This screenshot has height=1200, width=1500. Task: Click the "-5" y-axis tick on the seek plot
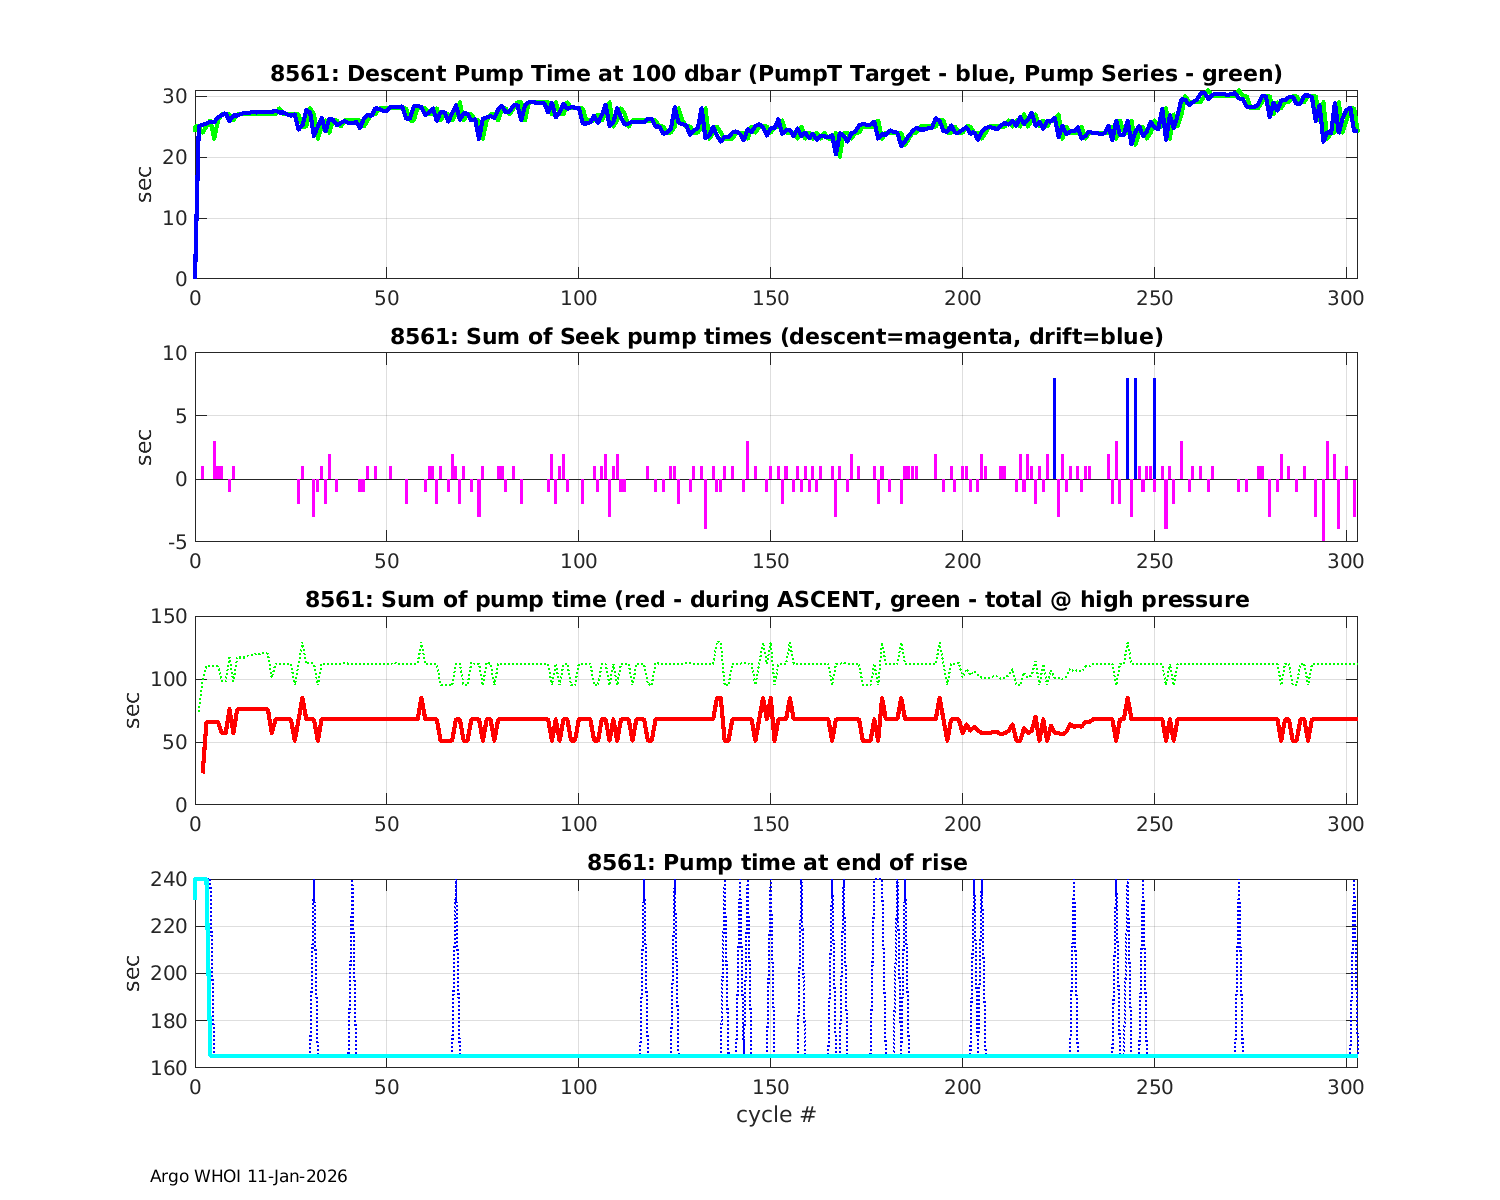[175, 542]
